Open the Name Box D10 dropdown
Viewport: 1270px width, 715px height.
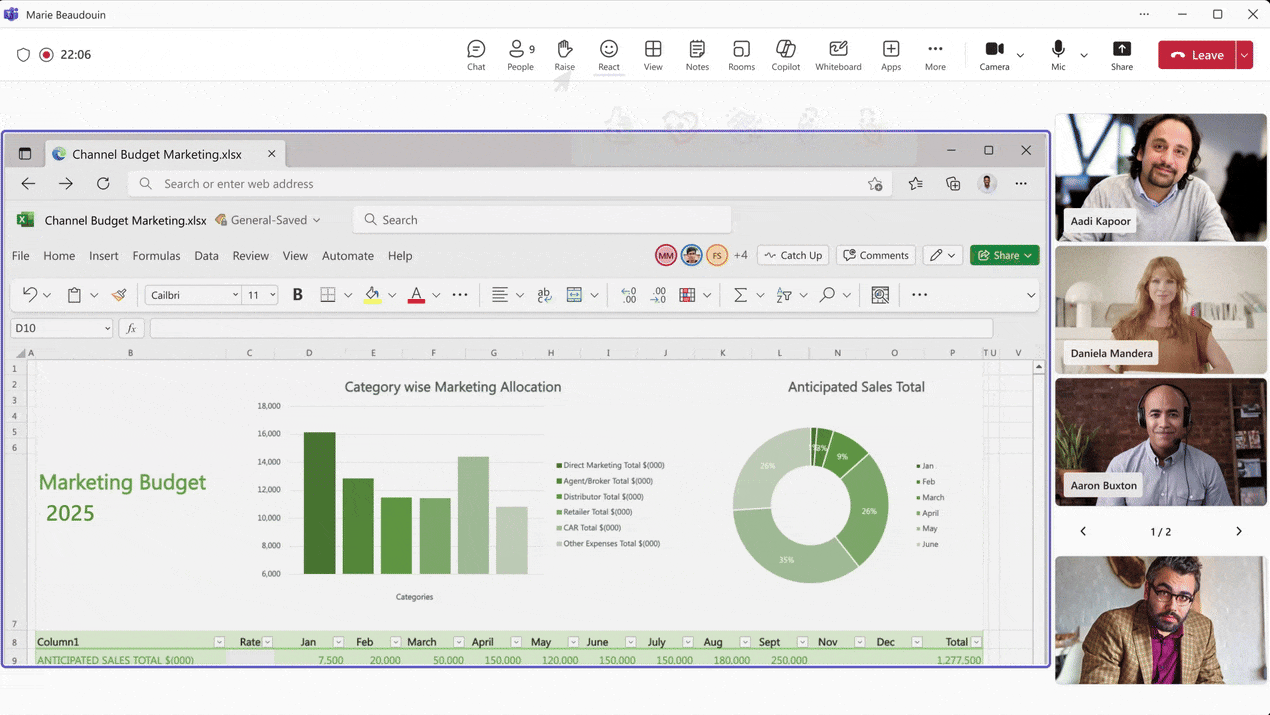point(107,328)
